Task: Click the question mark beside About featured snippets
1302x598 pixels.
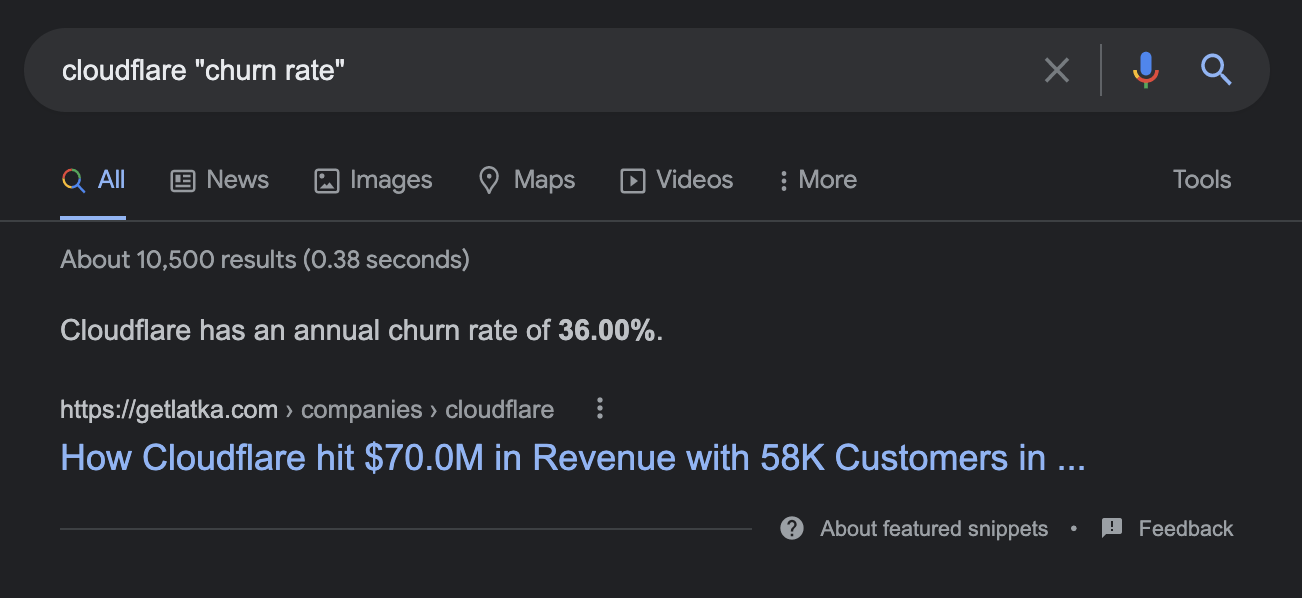Action: click(x=791, y=528)
